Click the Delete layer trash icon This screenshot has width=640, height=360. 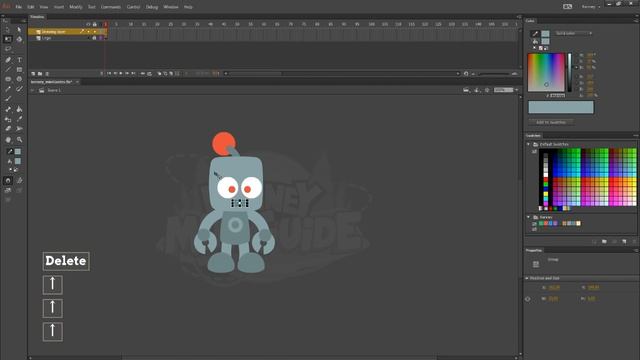coord(47,73)
